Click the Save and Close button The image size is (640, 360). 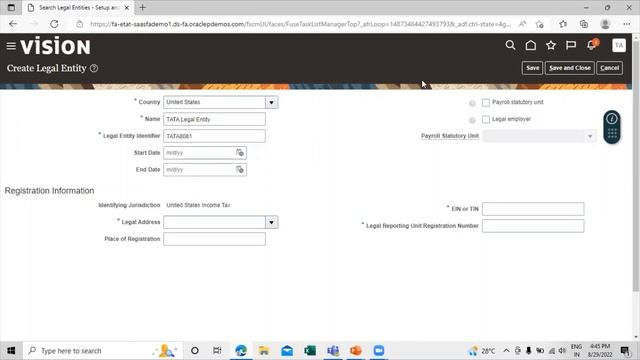[x=570, y=68]
